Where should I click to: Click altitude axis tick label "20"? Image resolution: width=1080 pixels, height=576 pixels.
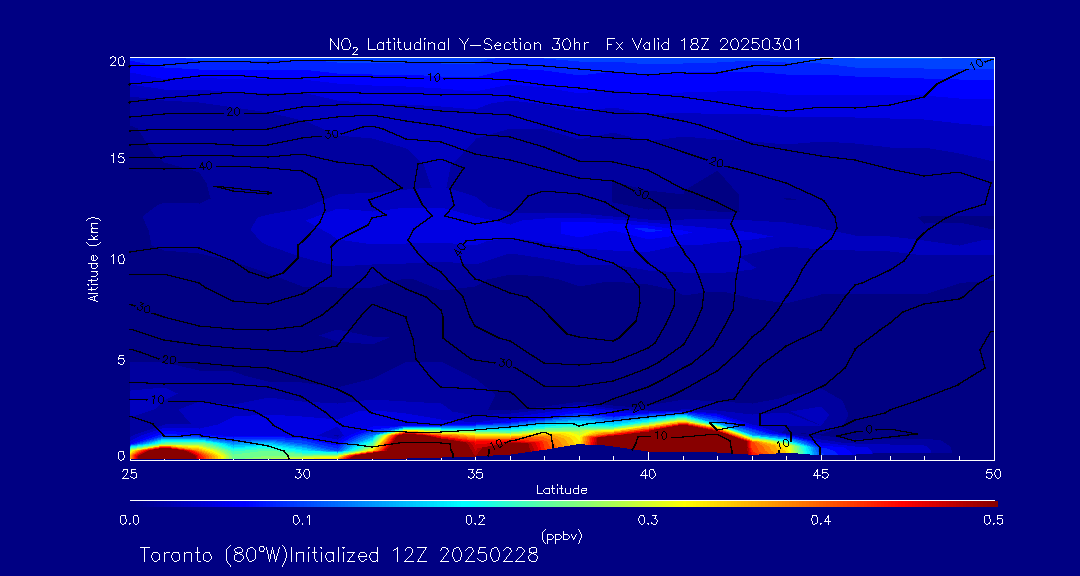point(118,61)
